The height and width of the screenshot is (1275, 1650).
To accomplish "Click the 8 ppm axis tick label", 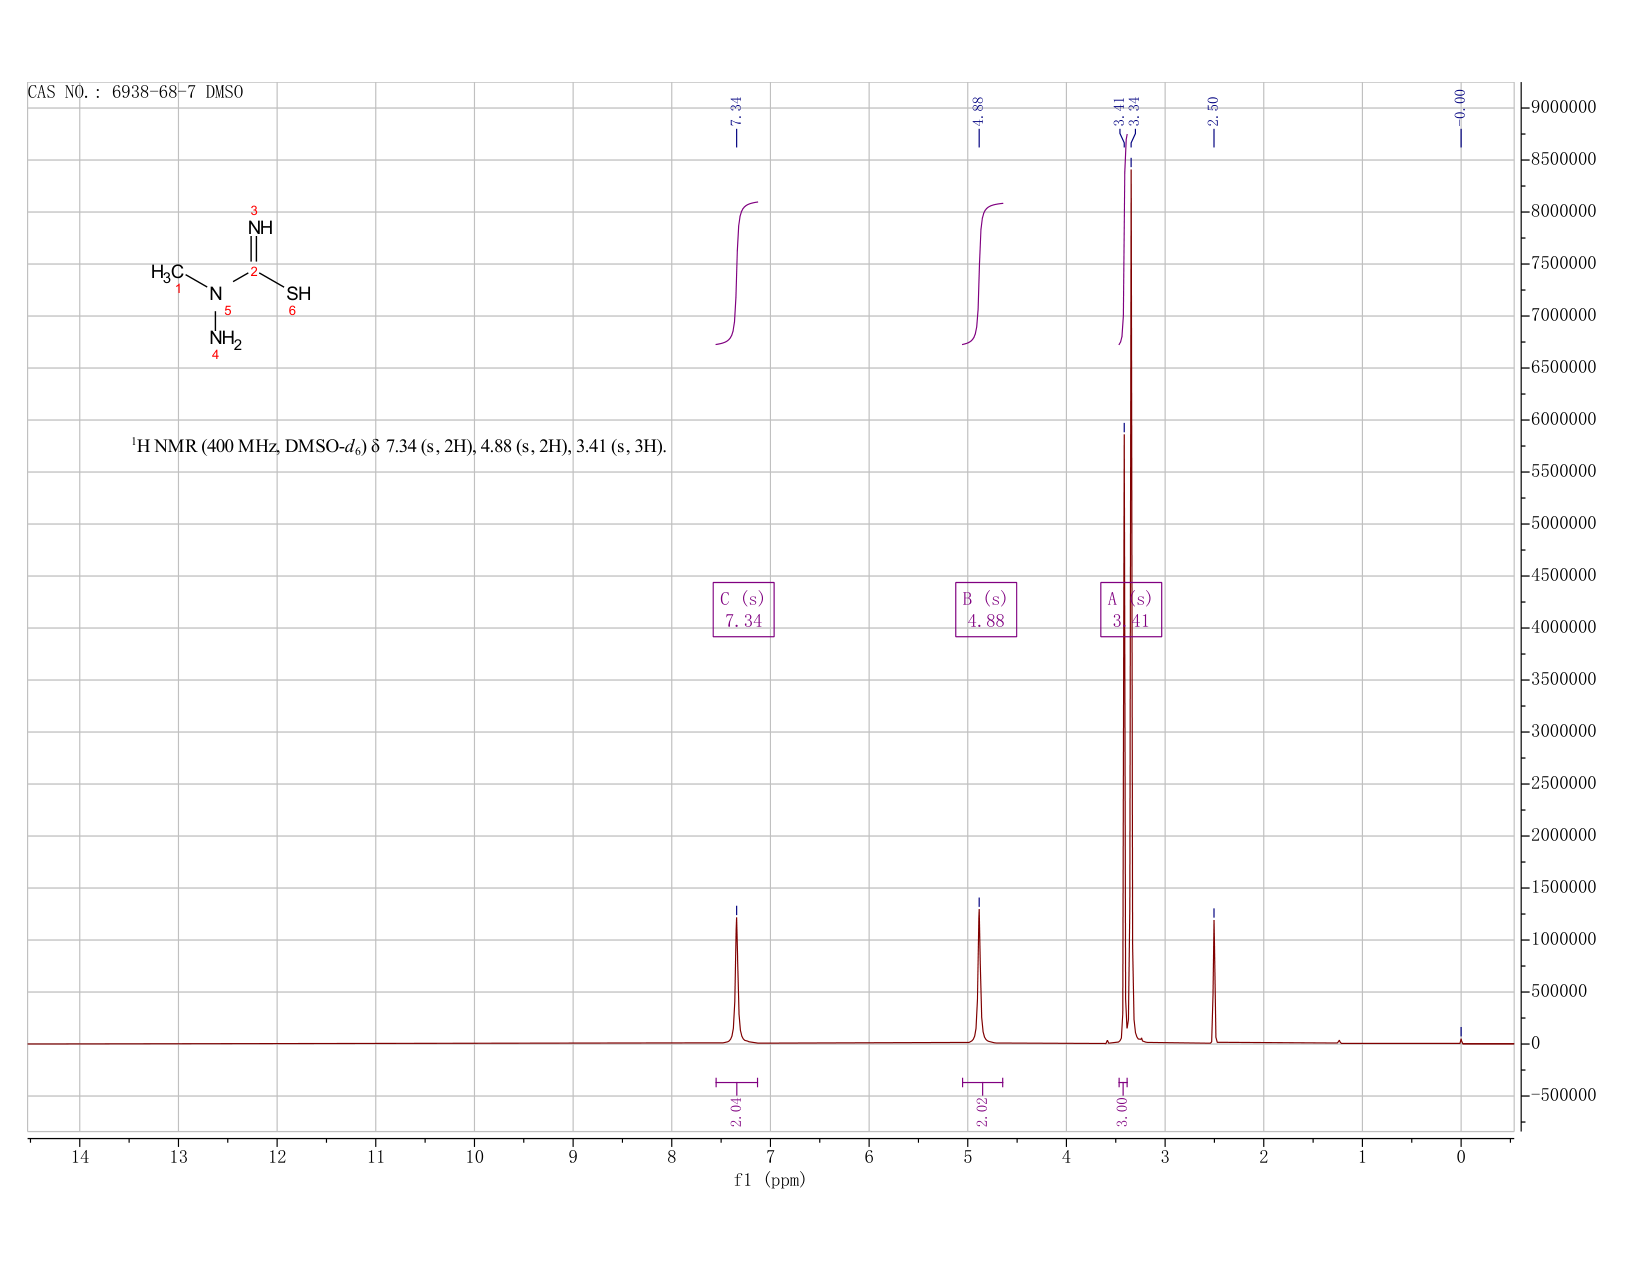I will pyautogui.click(x=672, y=1157).
